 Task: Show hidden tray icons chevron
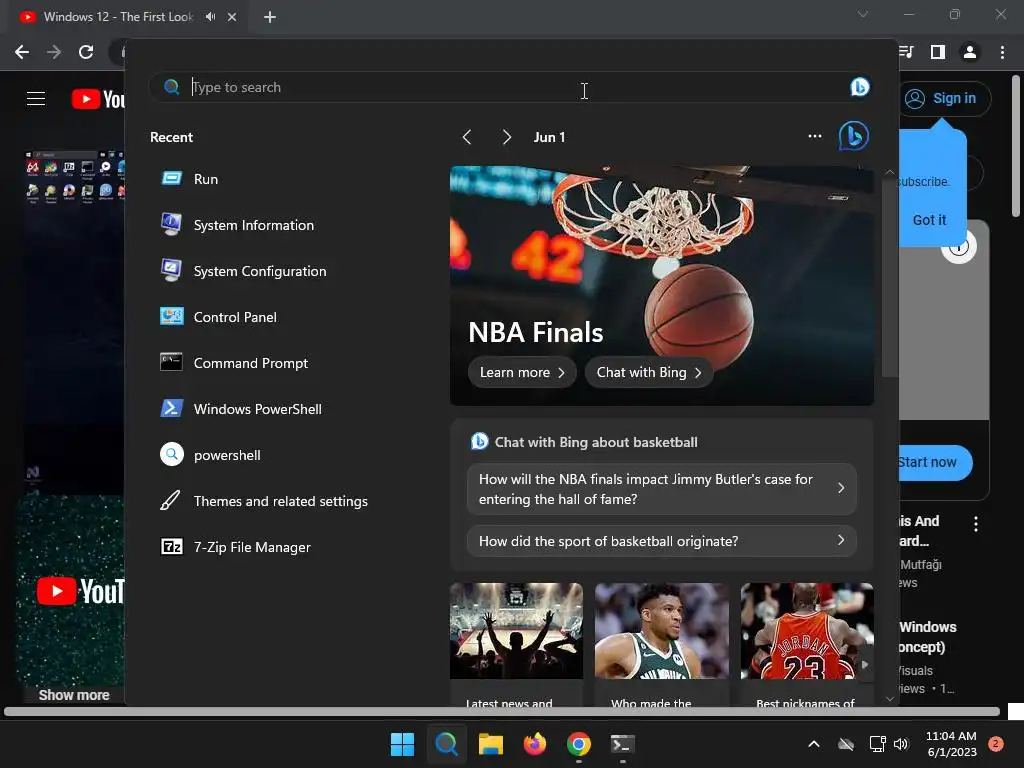pos(814,744)
